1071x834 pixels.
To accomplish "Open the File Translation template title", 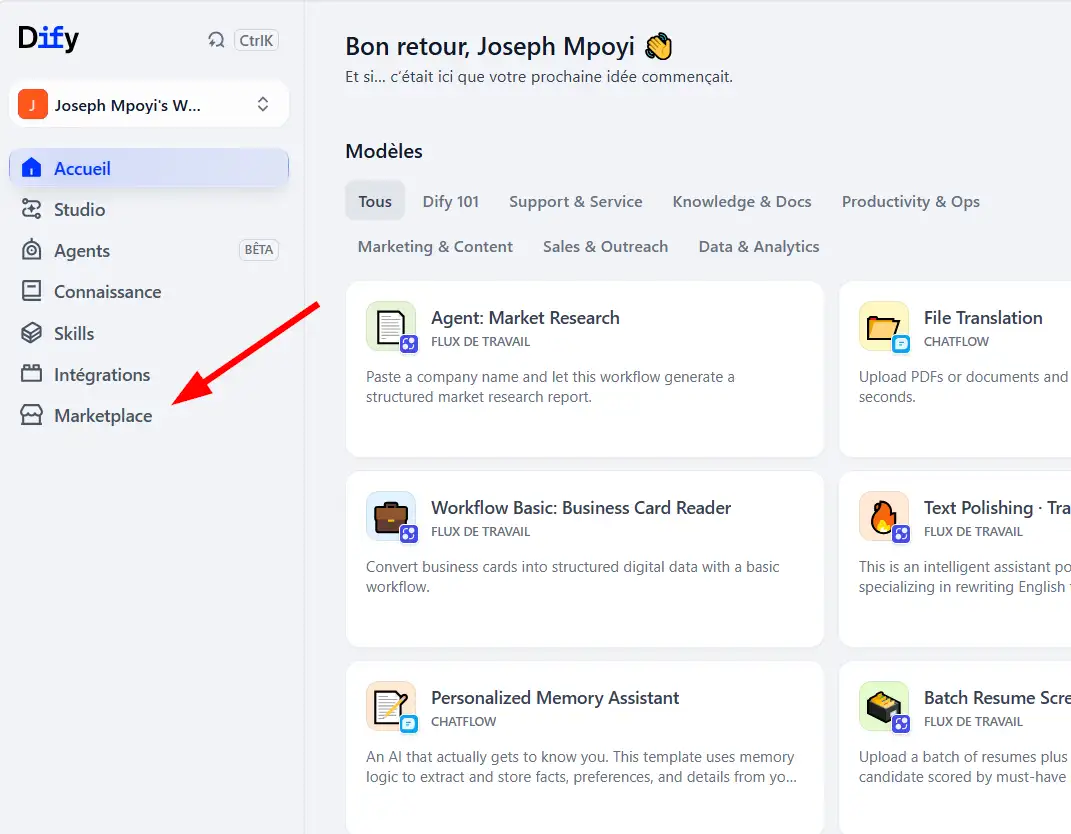I will click(983, 318).
